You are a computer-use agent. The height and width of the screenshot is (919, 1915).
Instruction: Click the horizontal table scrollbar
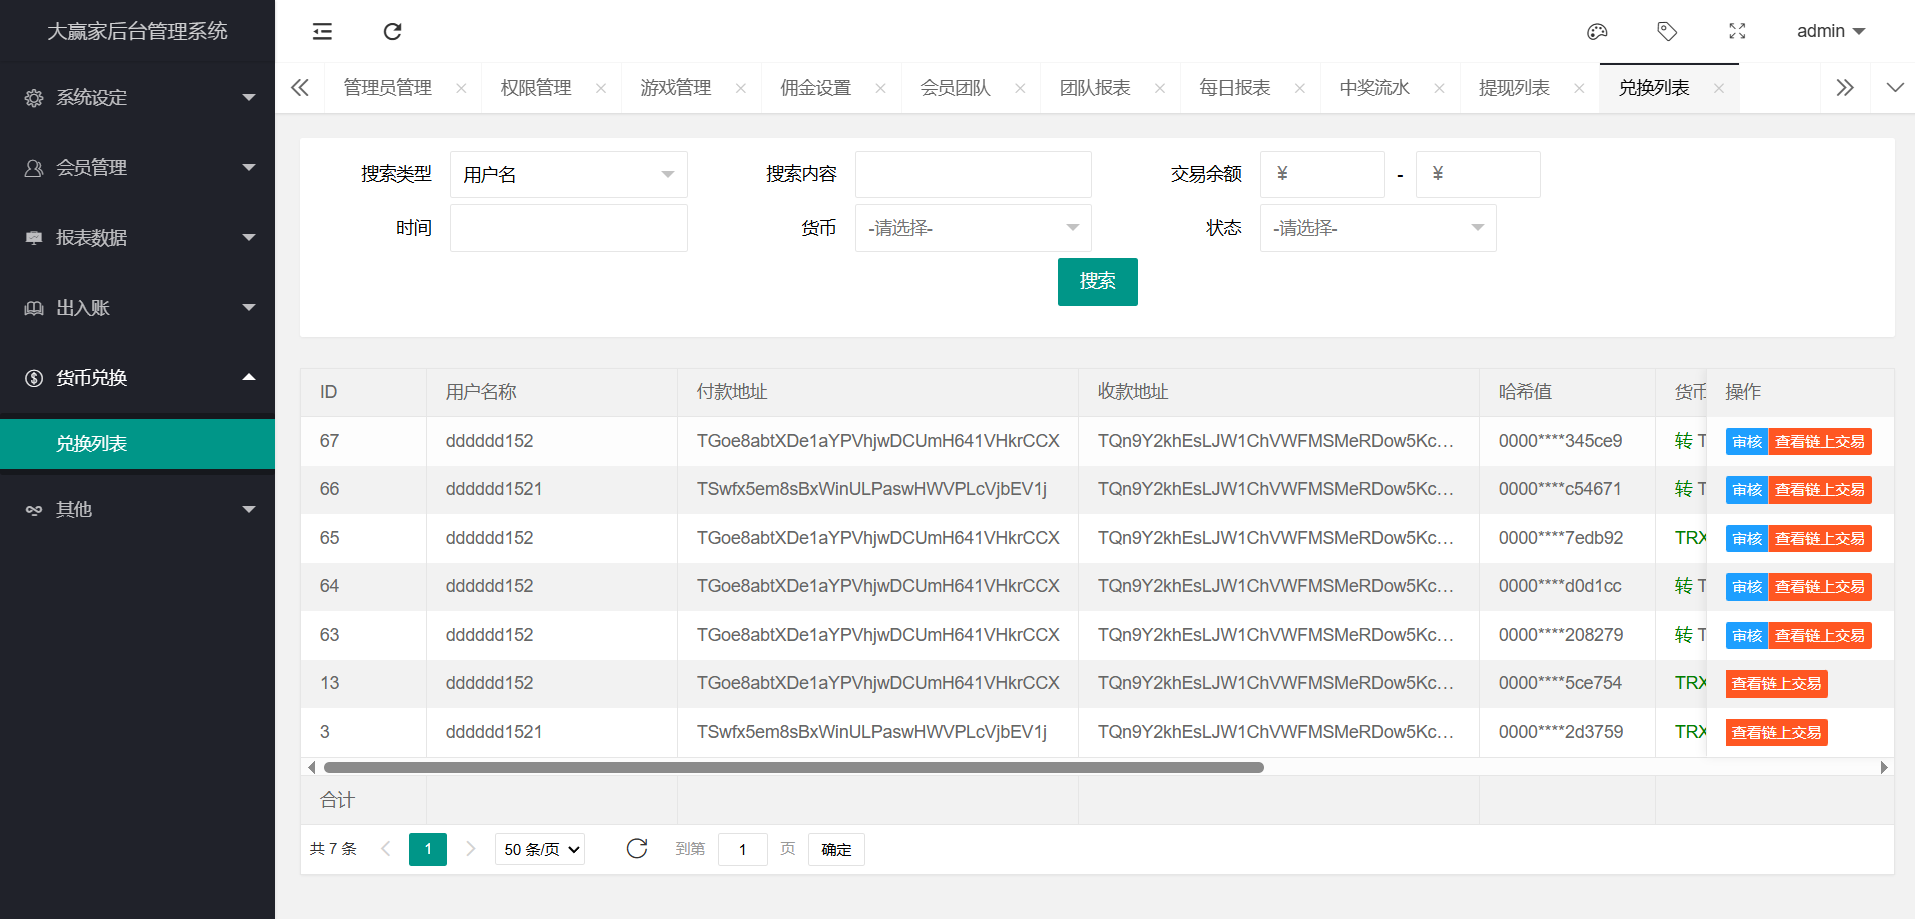point(793,768)
